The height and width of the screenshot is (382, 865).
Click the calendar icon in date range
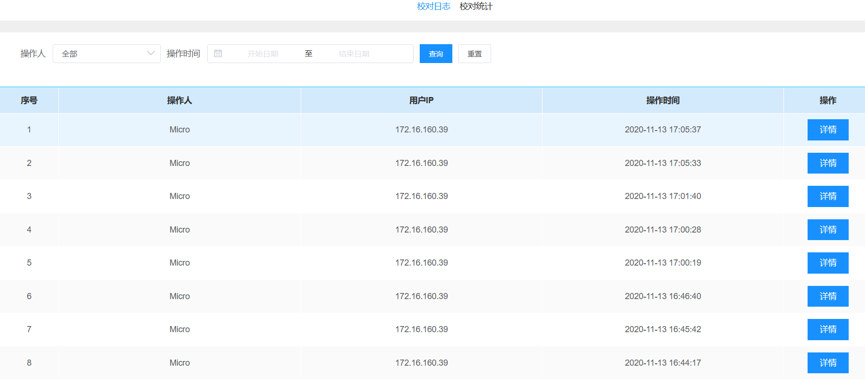click(x=217, y=54)
